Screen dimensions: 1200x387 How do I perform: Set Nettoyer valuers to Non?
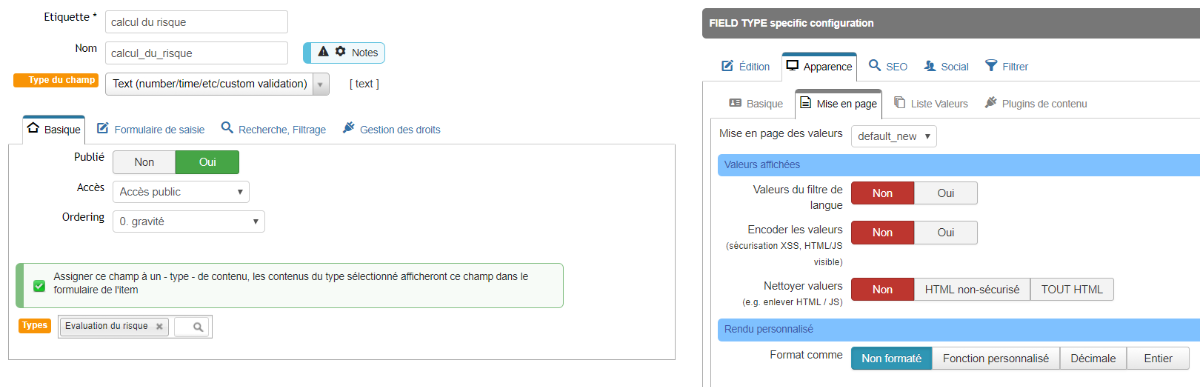(x=882, y=289)
